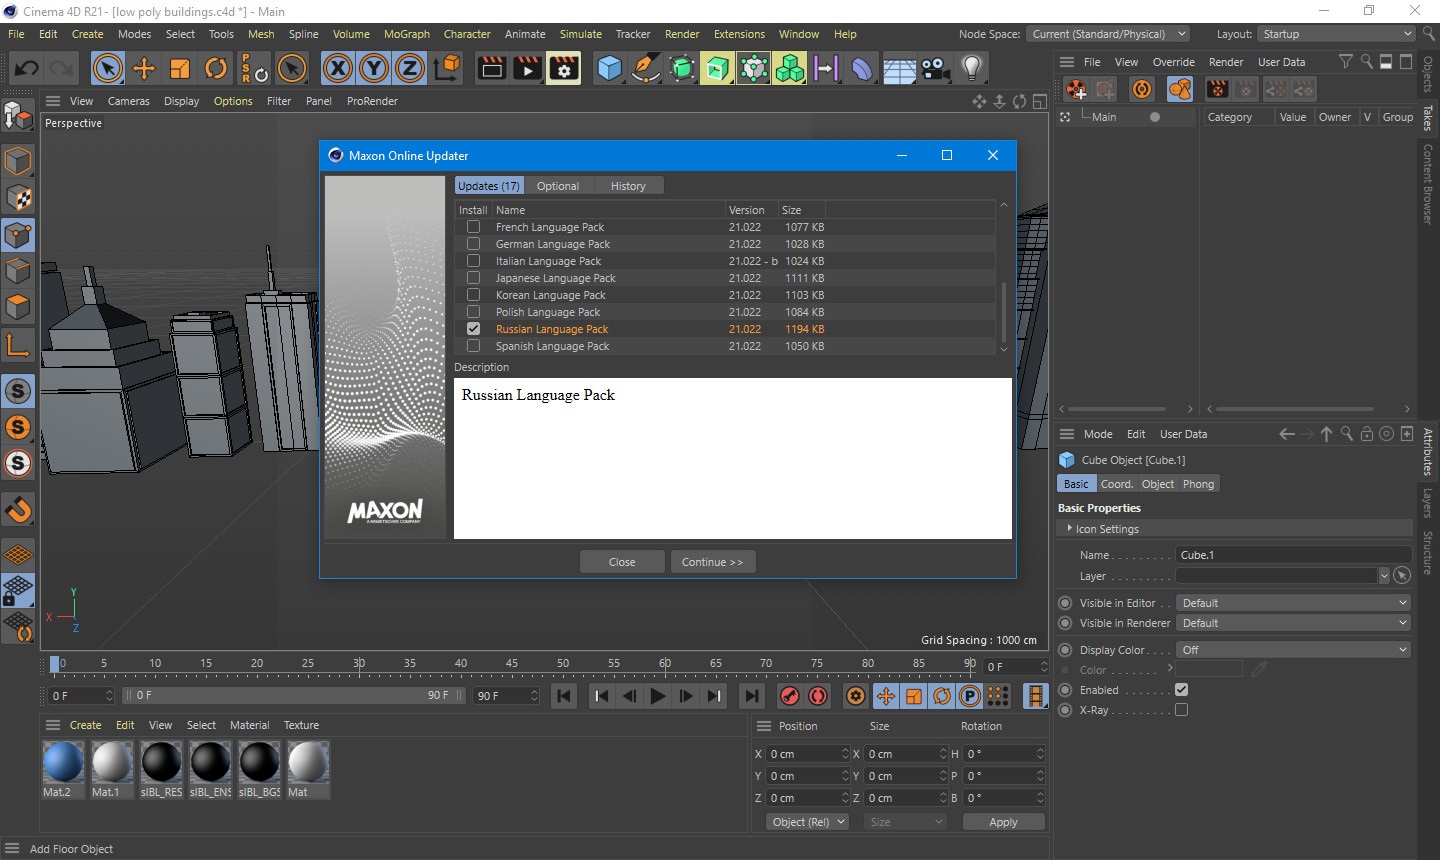
Task: Click the object Name input field
Action: 1293,555
